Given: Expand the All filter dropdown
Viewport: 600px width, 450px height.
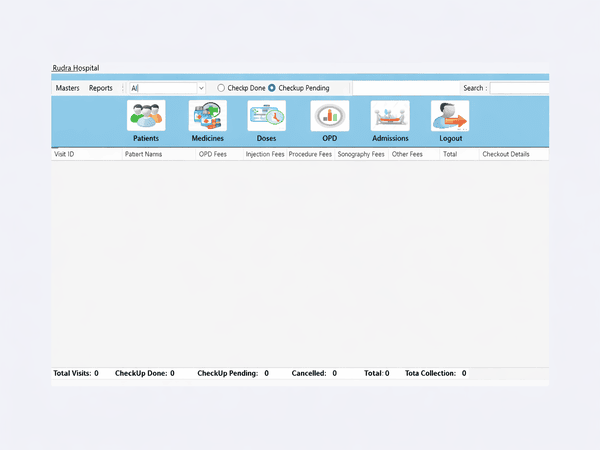Looking at the screenshot, I should pyautogui.click(x=201, y=88).
